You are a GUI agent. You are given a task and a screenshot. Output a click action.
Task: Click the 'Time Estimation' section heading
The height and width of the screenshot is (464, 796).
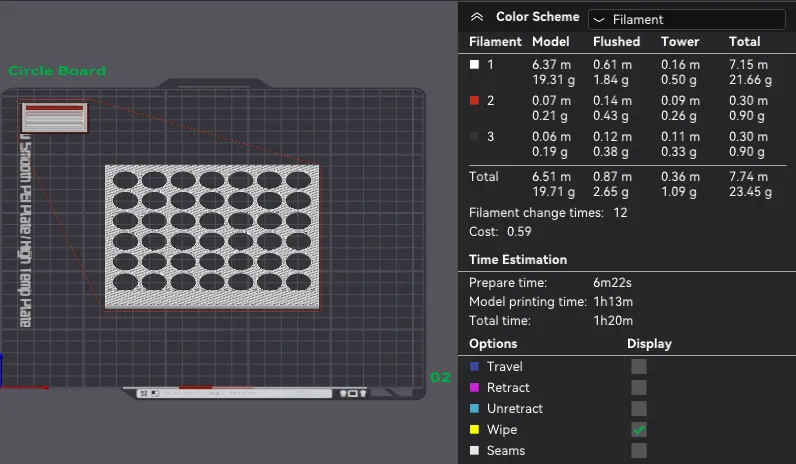pyautogui.click(x=518, y=259)
